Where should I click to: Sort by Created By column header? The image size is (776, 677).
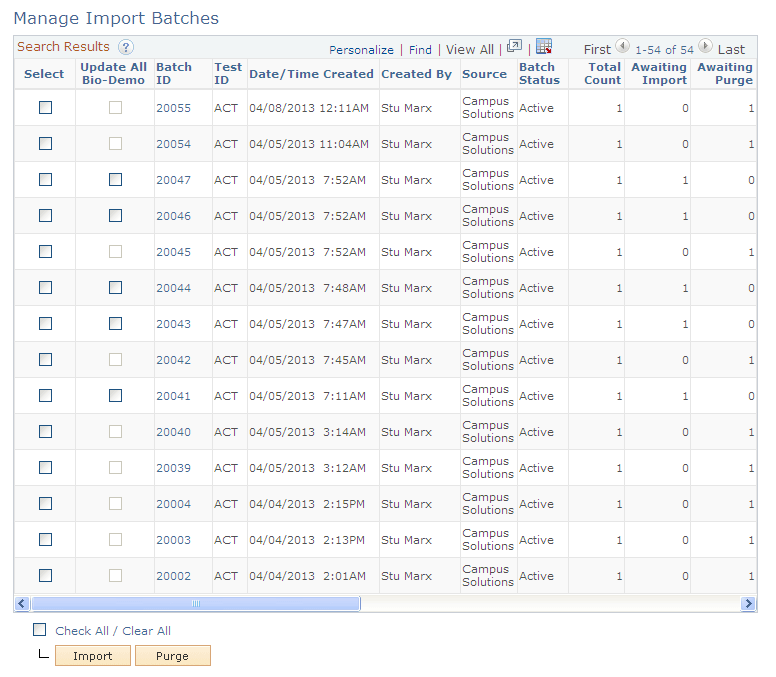point(416,74)
